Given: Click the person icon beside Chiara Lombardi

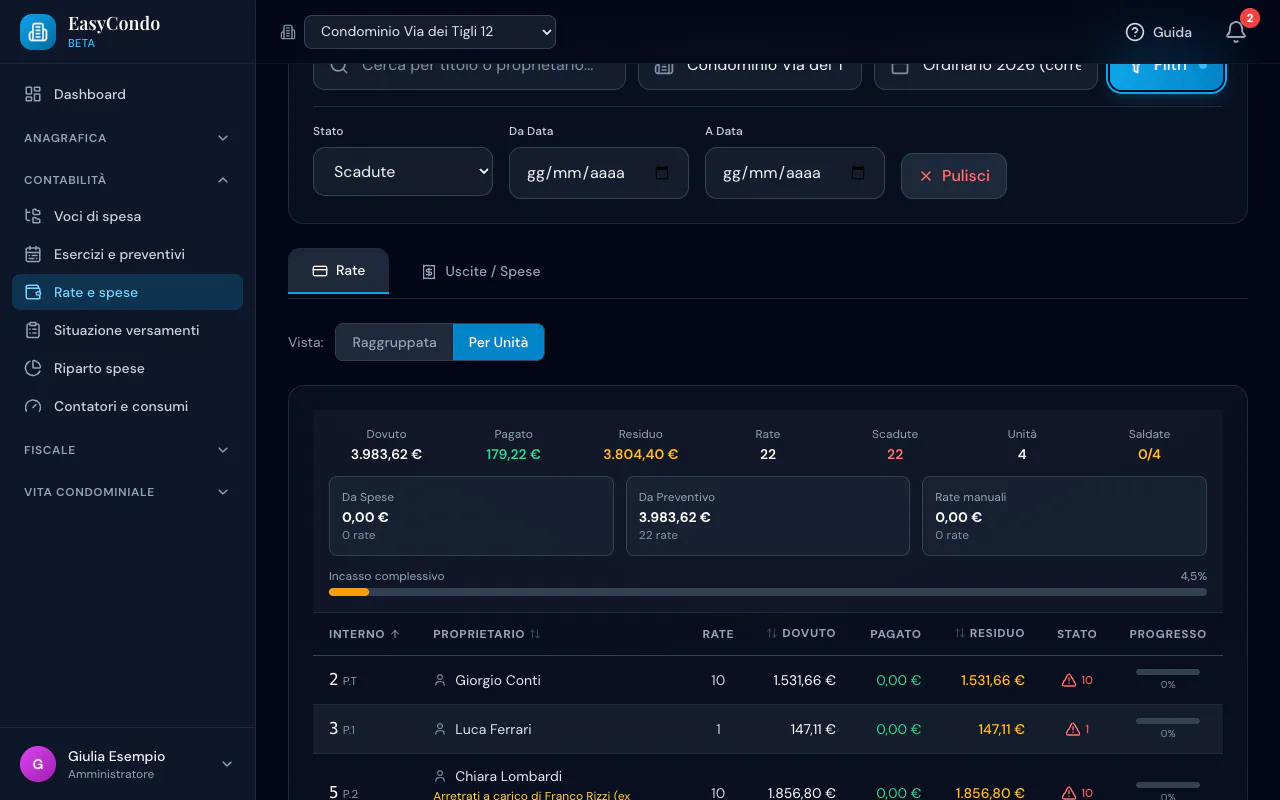Looking at the screenshot, I should click(440, 776).
